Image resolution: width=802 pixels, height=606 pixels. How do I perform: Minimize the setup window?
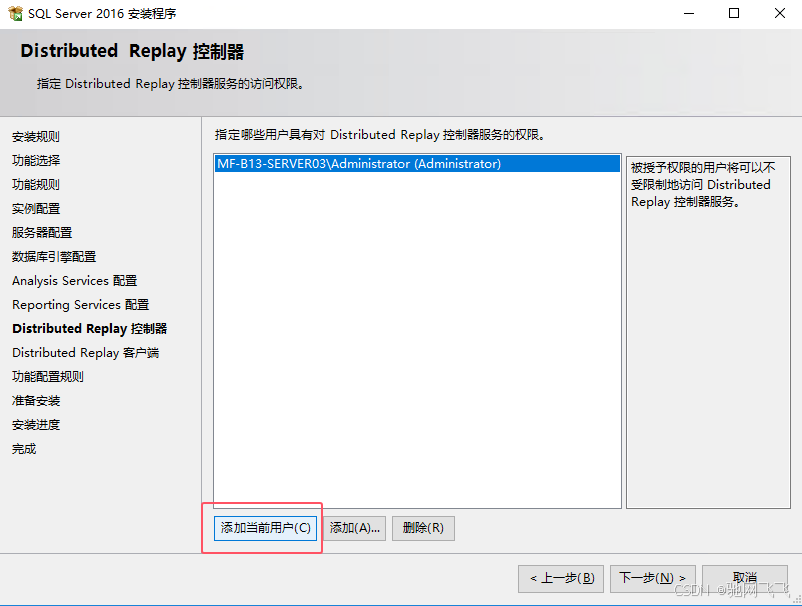click(x=689, y=13)
